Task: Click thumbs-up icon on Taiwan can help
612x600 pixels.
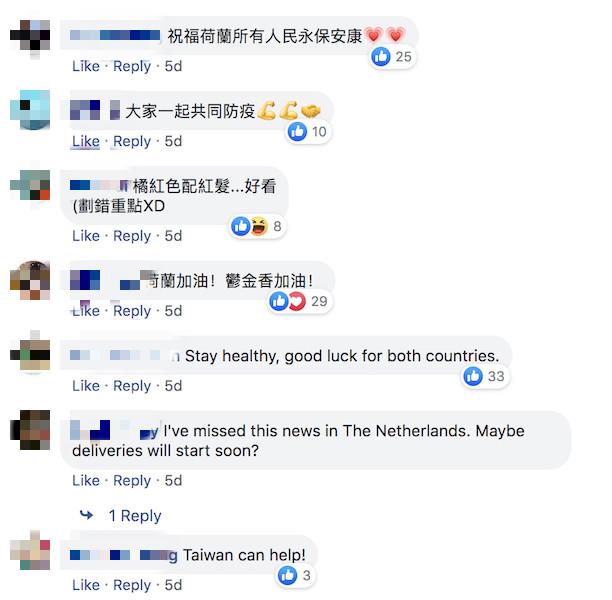Action: [288, 575]
